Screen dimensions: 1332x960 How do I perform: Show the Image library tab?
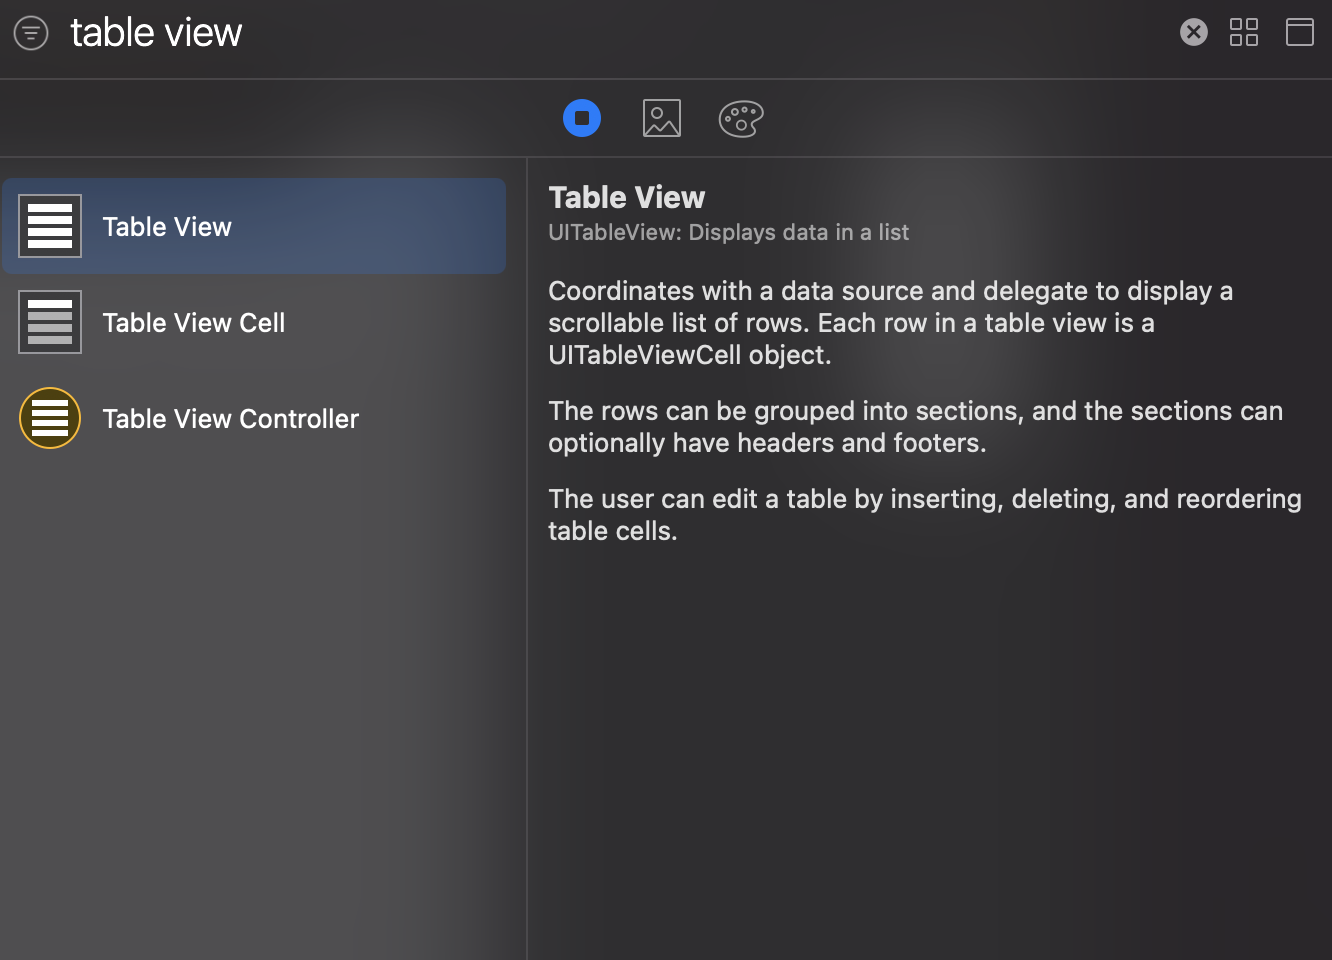coord(662,118)
